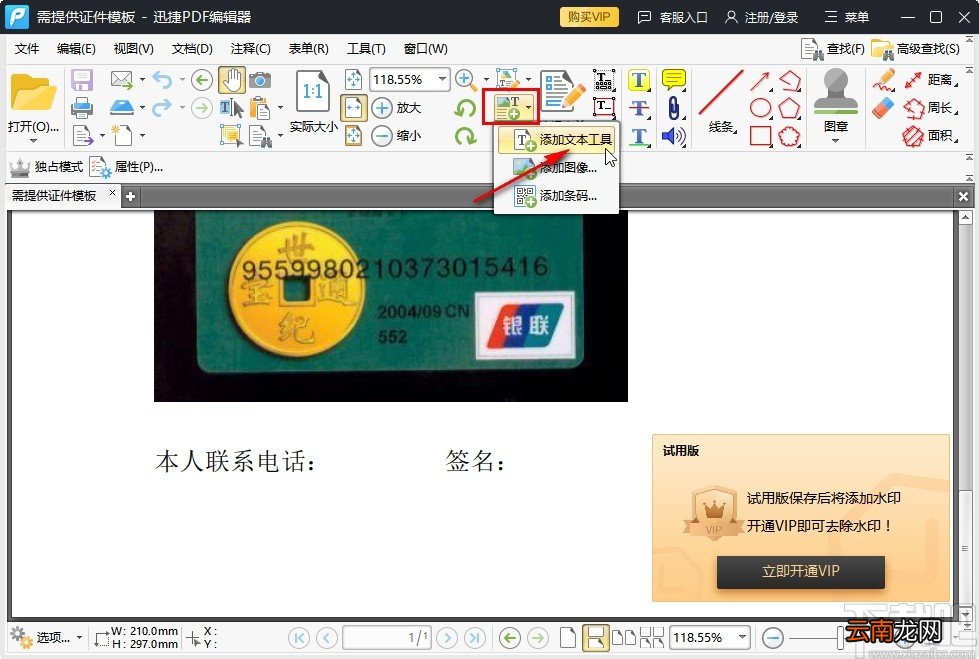Select the oval shape tool
The width and height of the screenshot is (979, 659).
(760, 108)
